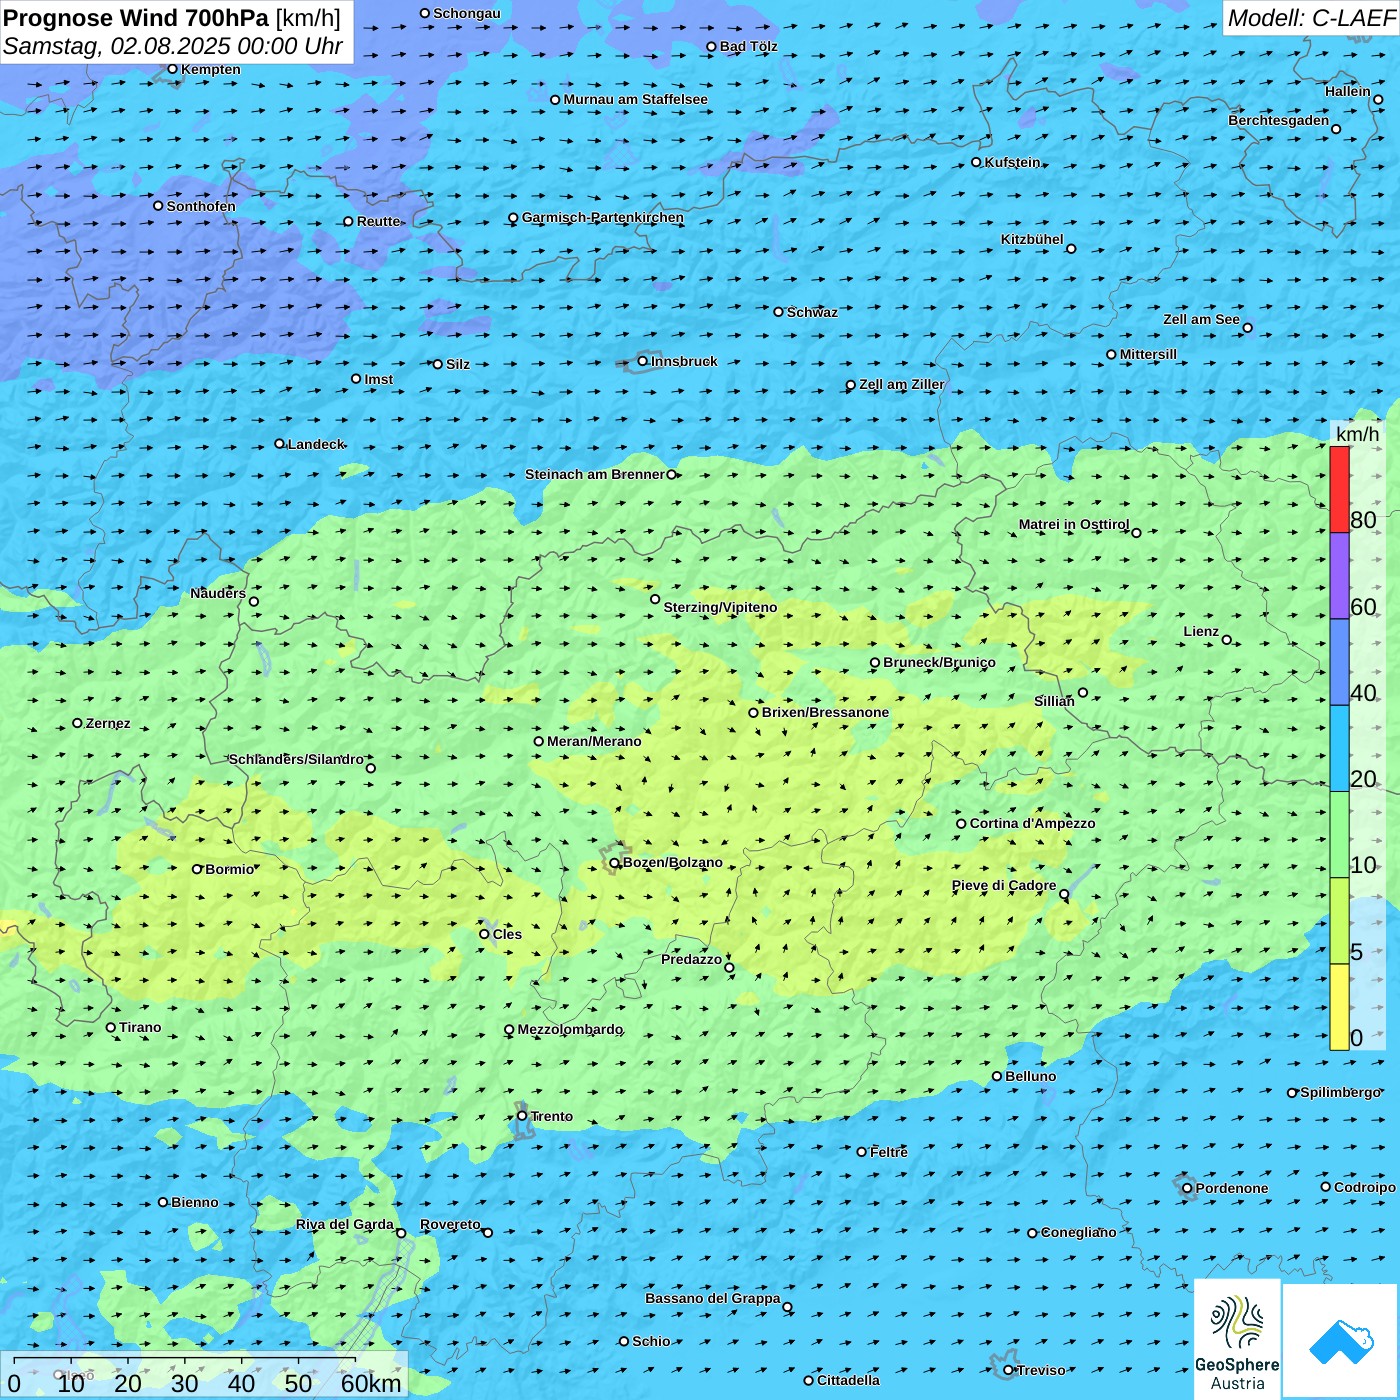Image resolution: width=1400 pixels, height=1400 pixels.
Task: Click the forecast date 'Samstag, 02.08.2025' text
Action: point(116,47)
